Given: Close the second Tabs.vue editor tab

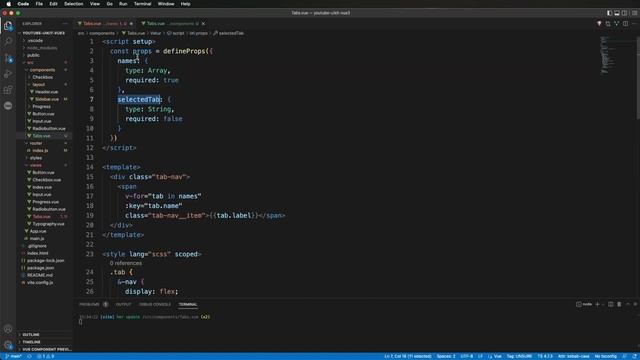Looking at the screenshot, I should pos(203,24).
